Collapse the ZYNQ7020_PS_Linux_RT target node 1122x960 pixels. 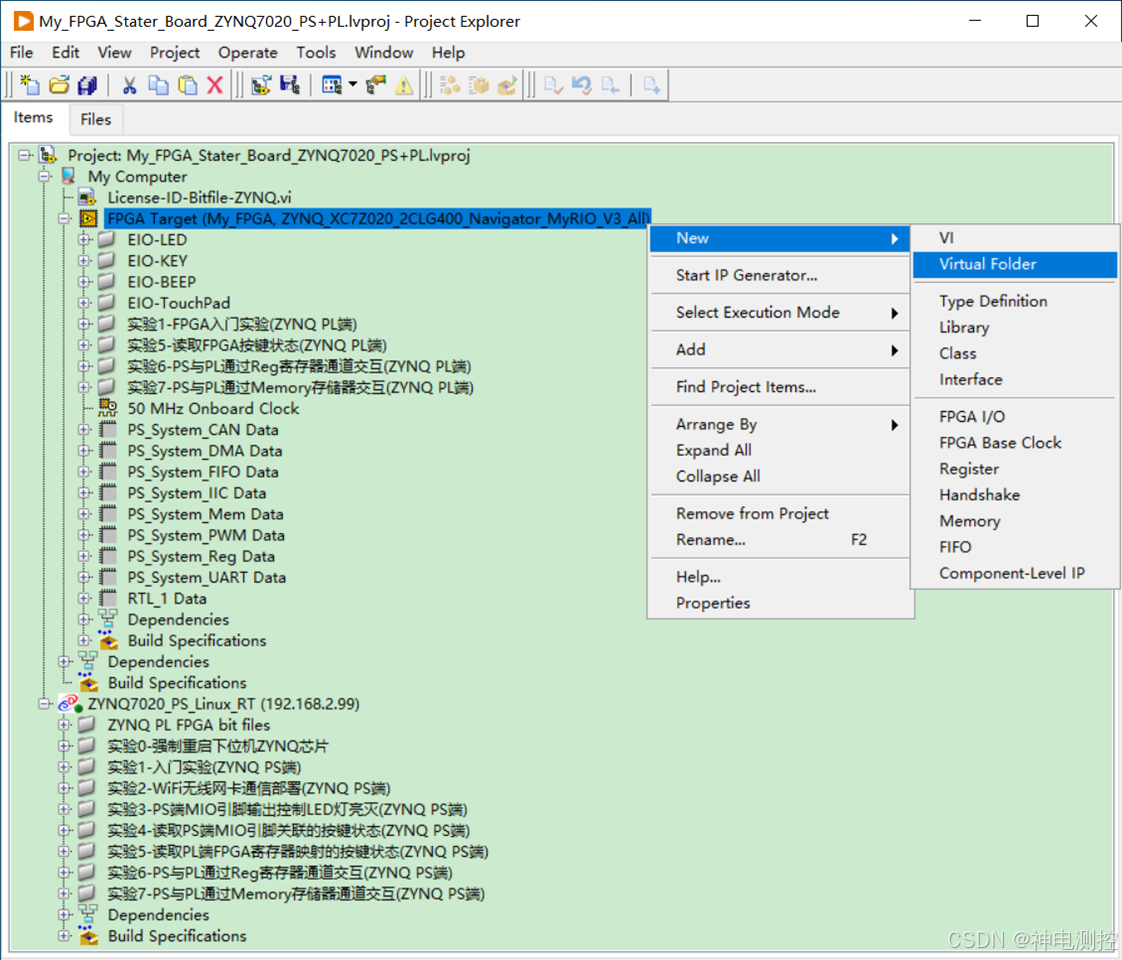point(44,704)
